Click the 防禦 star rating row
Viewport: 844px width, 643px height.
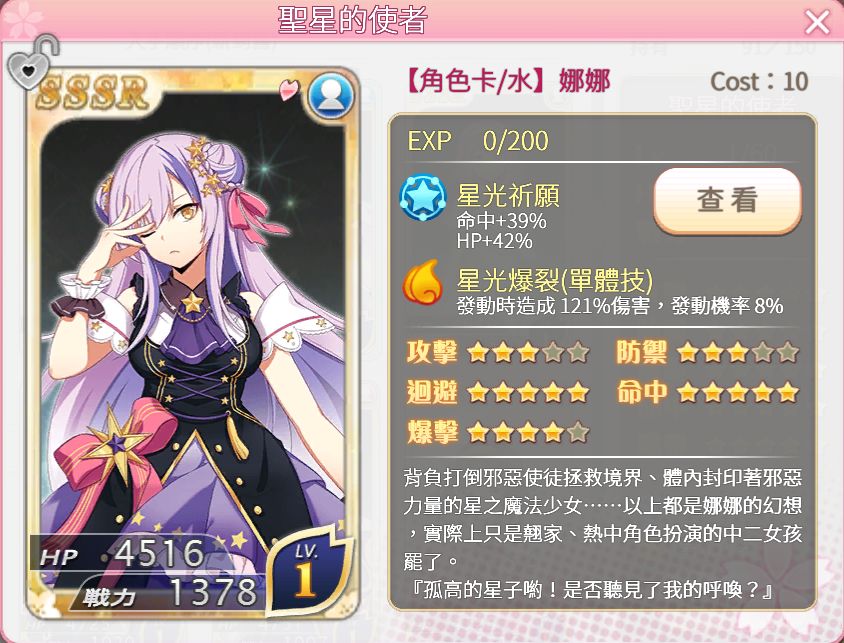(x=707, y=353)
